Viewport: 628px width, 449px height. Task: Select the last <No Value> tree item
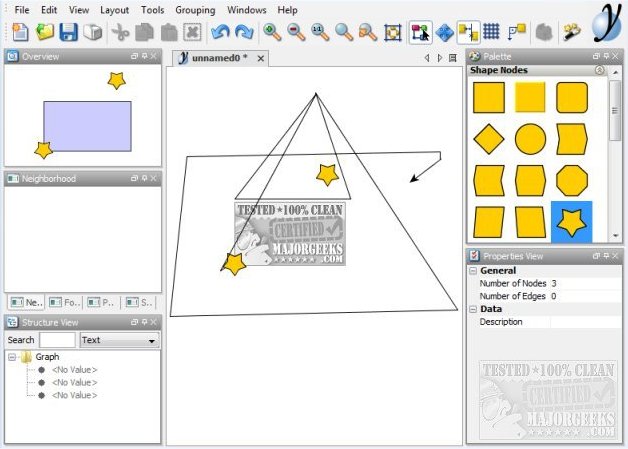[74, 395]
